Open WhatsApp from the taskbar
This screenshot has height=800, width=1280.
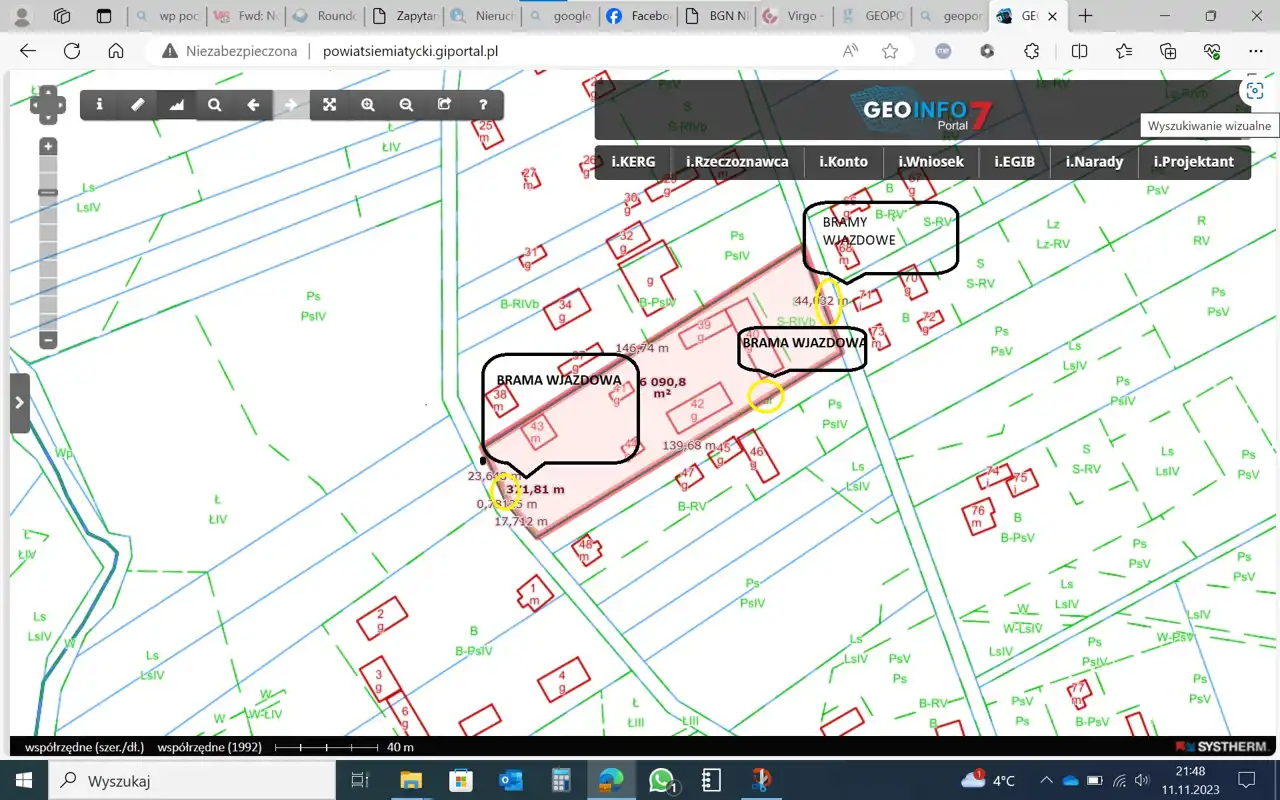pos(661,780)
